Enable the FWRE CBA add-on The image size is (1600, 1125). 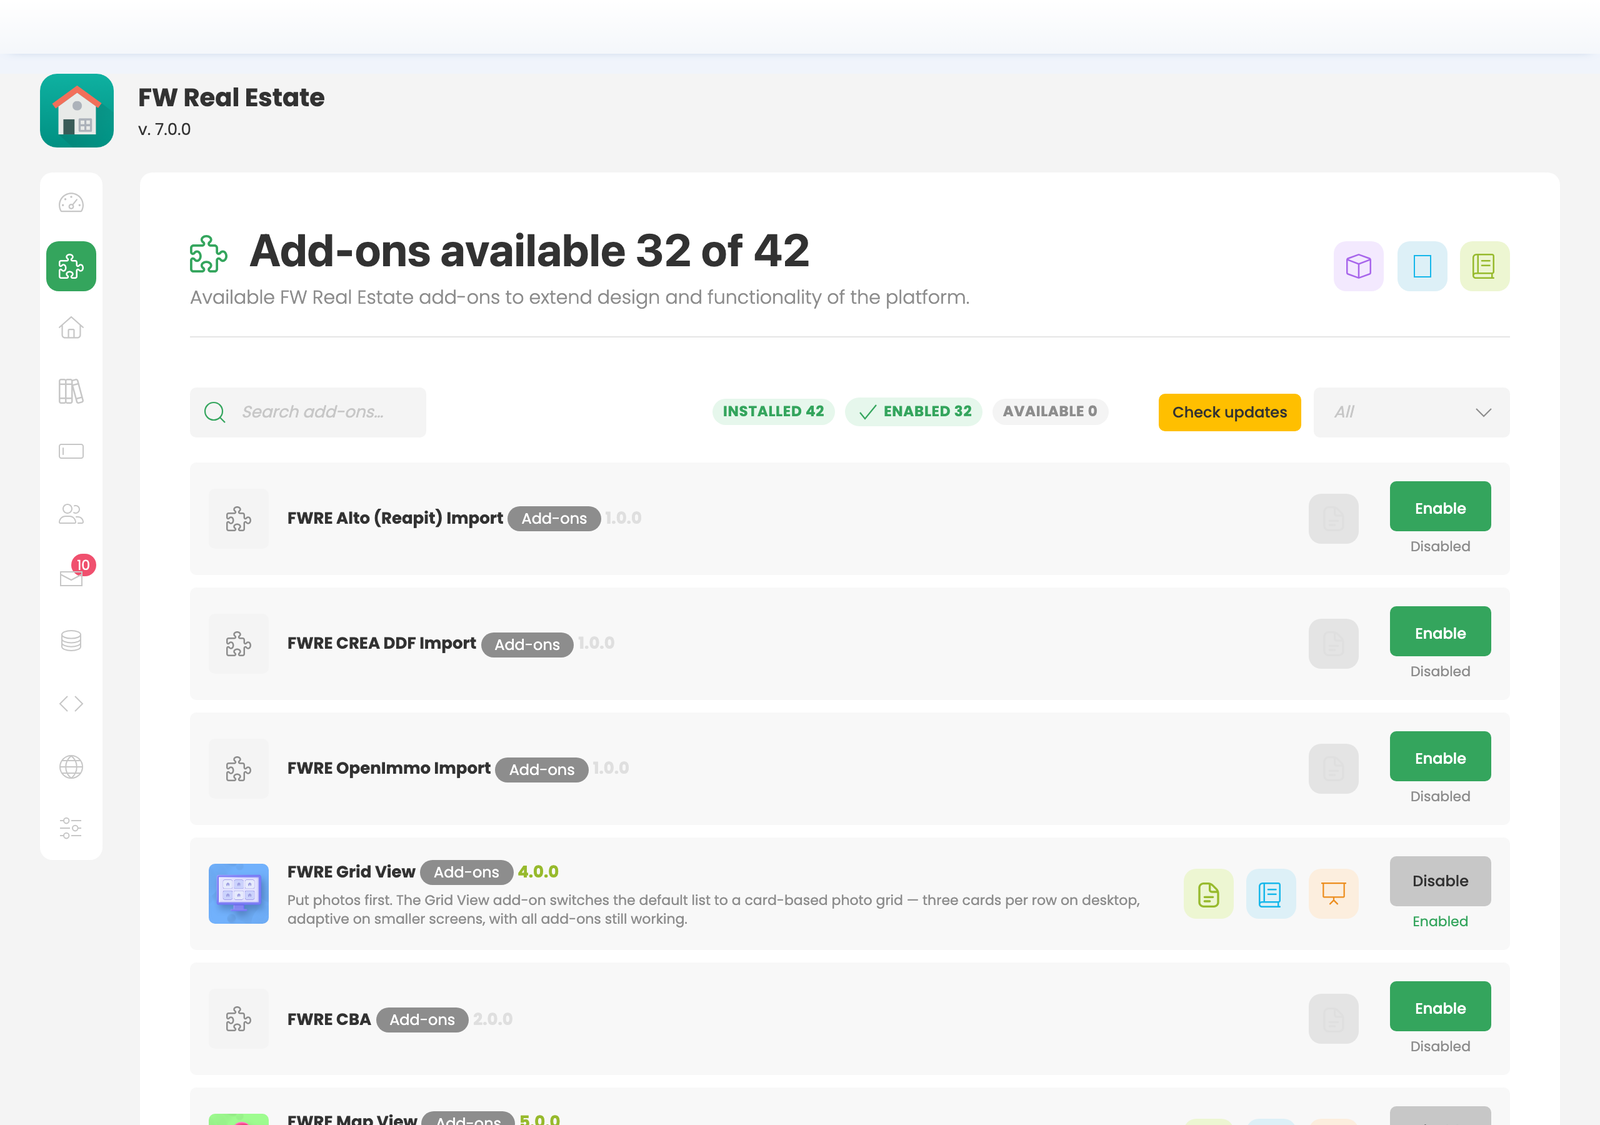point(1440,1006)
